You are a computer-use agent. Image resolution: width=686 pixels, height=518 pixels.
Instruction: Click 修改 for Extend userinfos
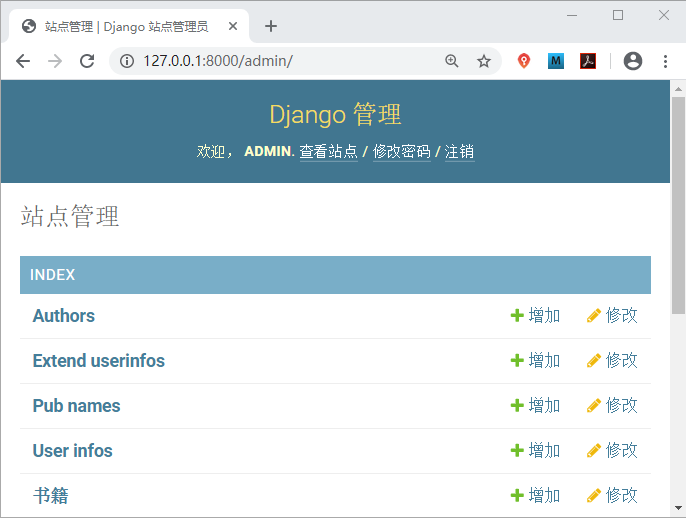(x=612, y=360)
